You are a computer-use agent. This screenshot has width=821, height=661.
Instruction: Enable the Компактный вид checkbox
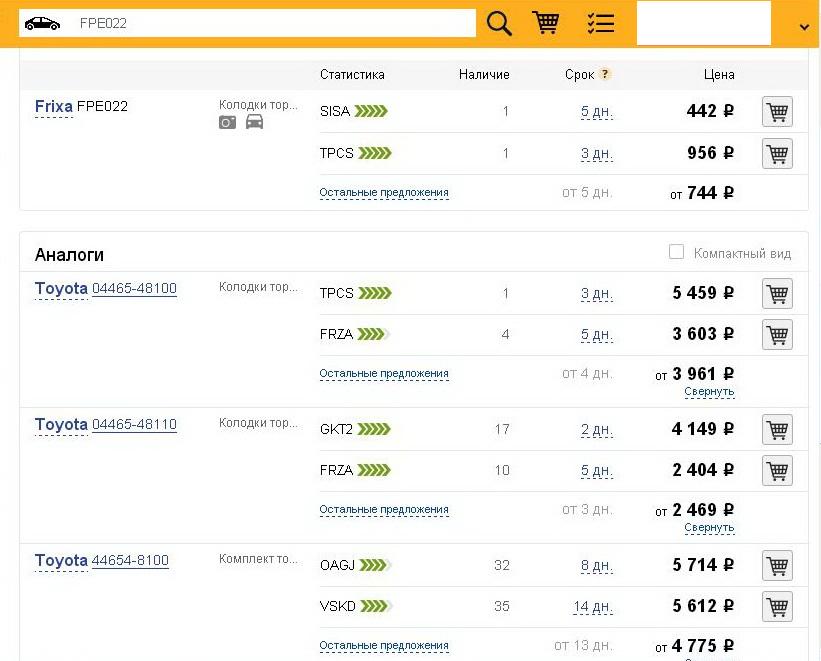pos(676,251)
